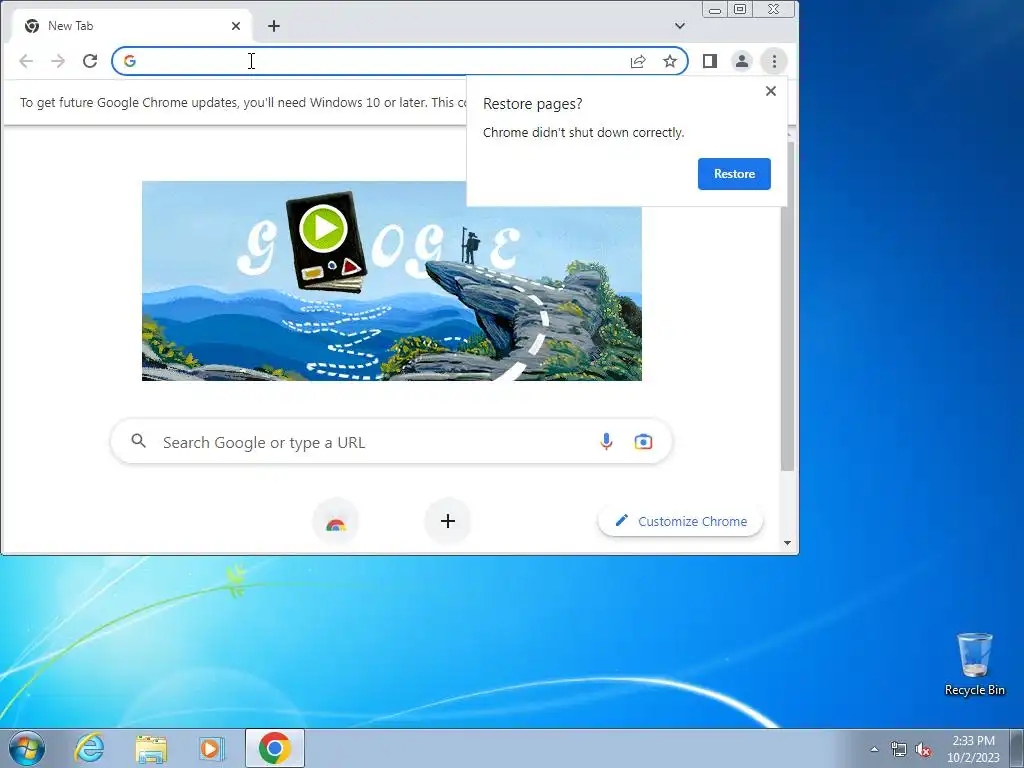The image size is (1024, 768).
Task: Click the Chrome forward arrow
Action: point(58,61)
